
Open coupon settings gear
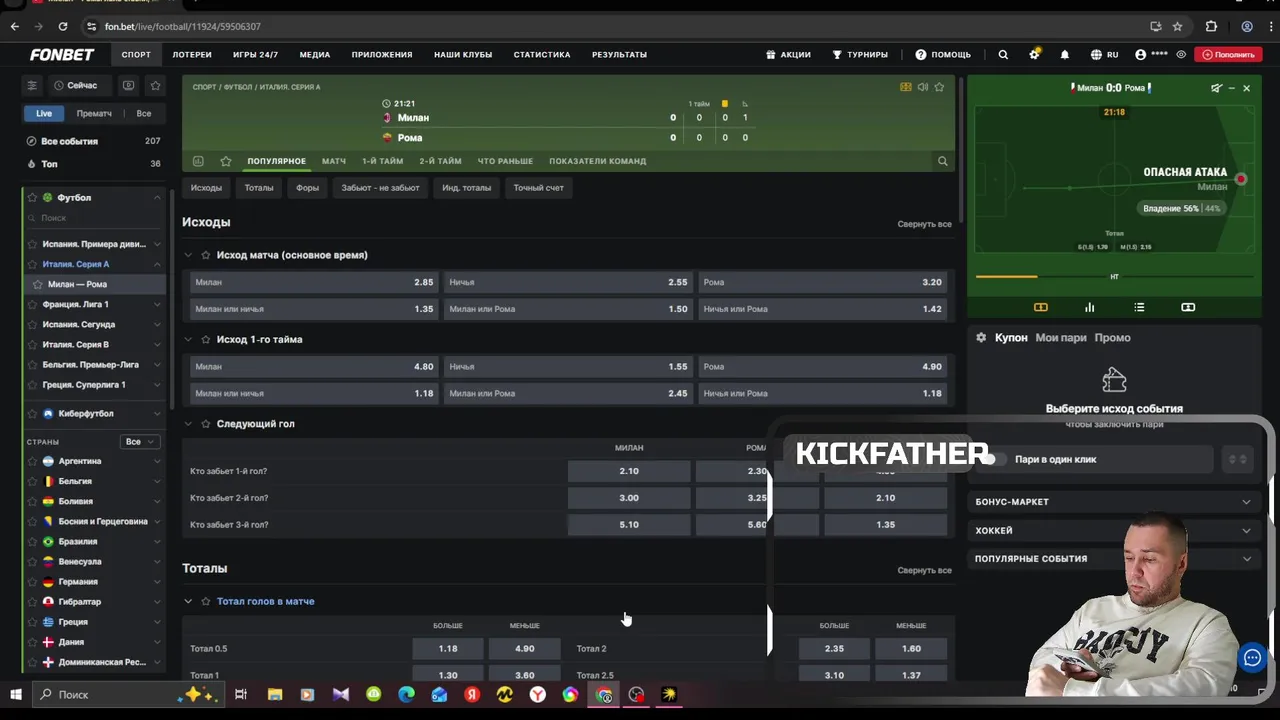click(x=981, y=338)
